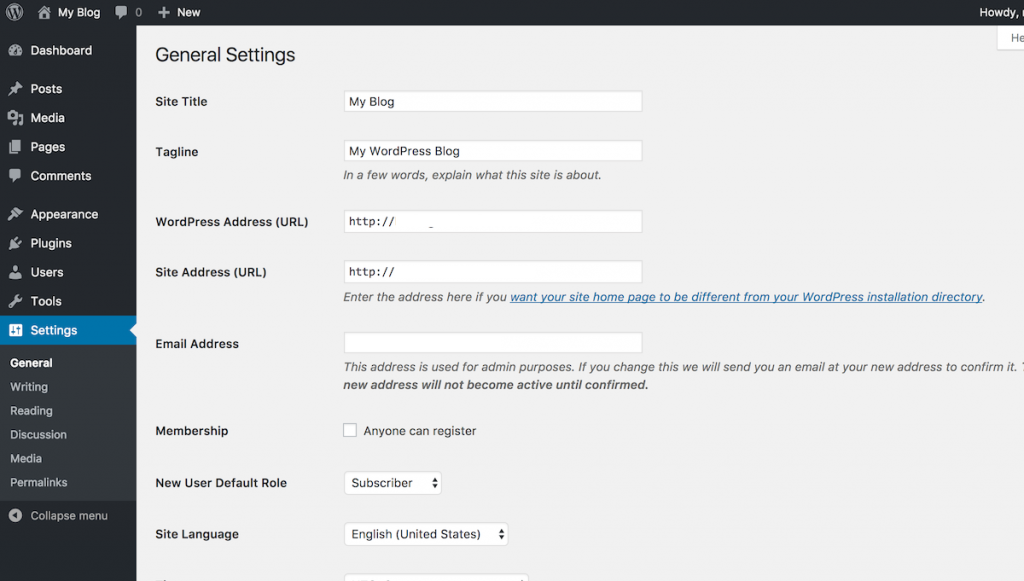The height and width of the screenshot is (581, 1024).
Task: Collapse the sidebar menu
Action: point(69,516)
